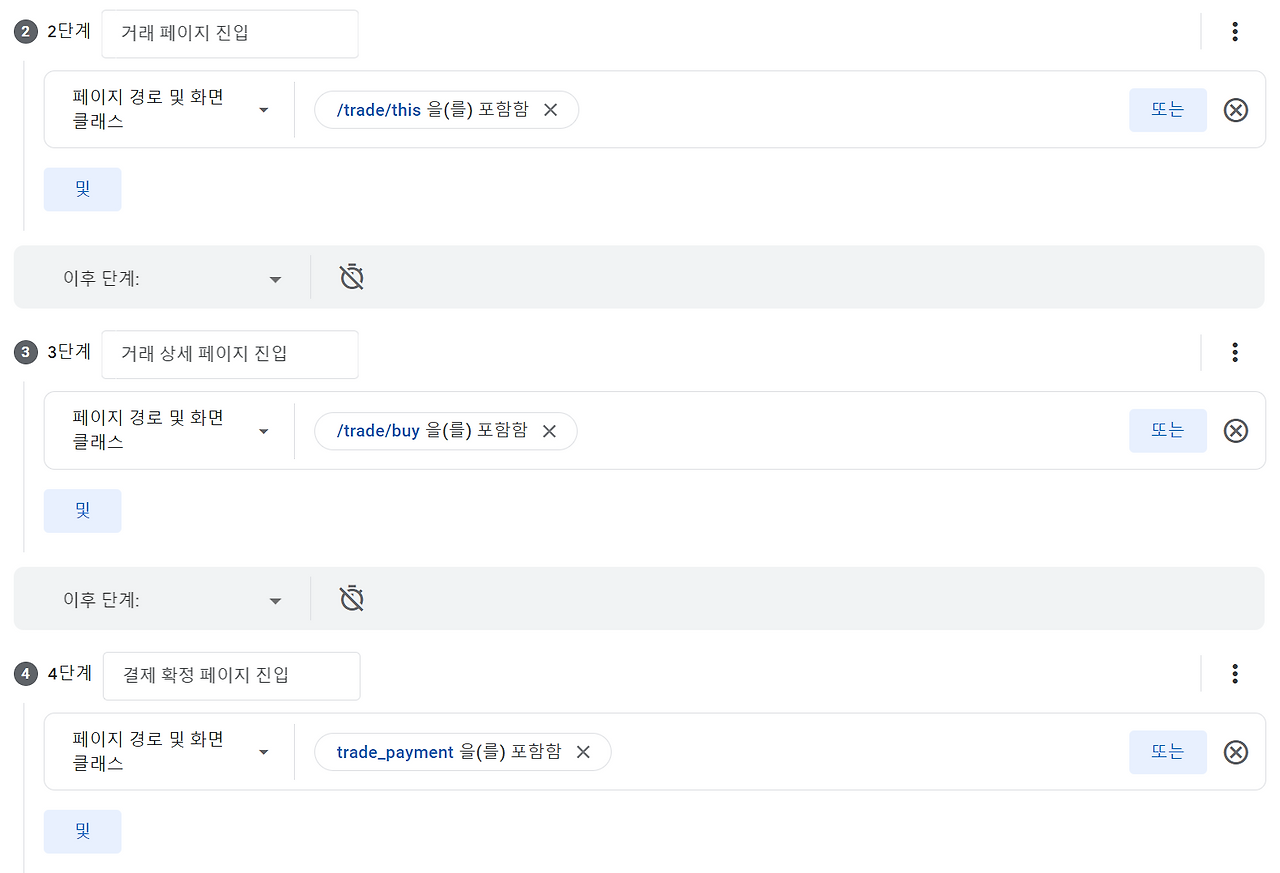1280x873 pixels.
Task: Click the timer icon after step 2
Action: tap(351, 278)
